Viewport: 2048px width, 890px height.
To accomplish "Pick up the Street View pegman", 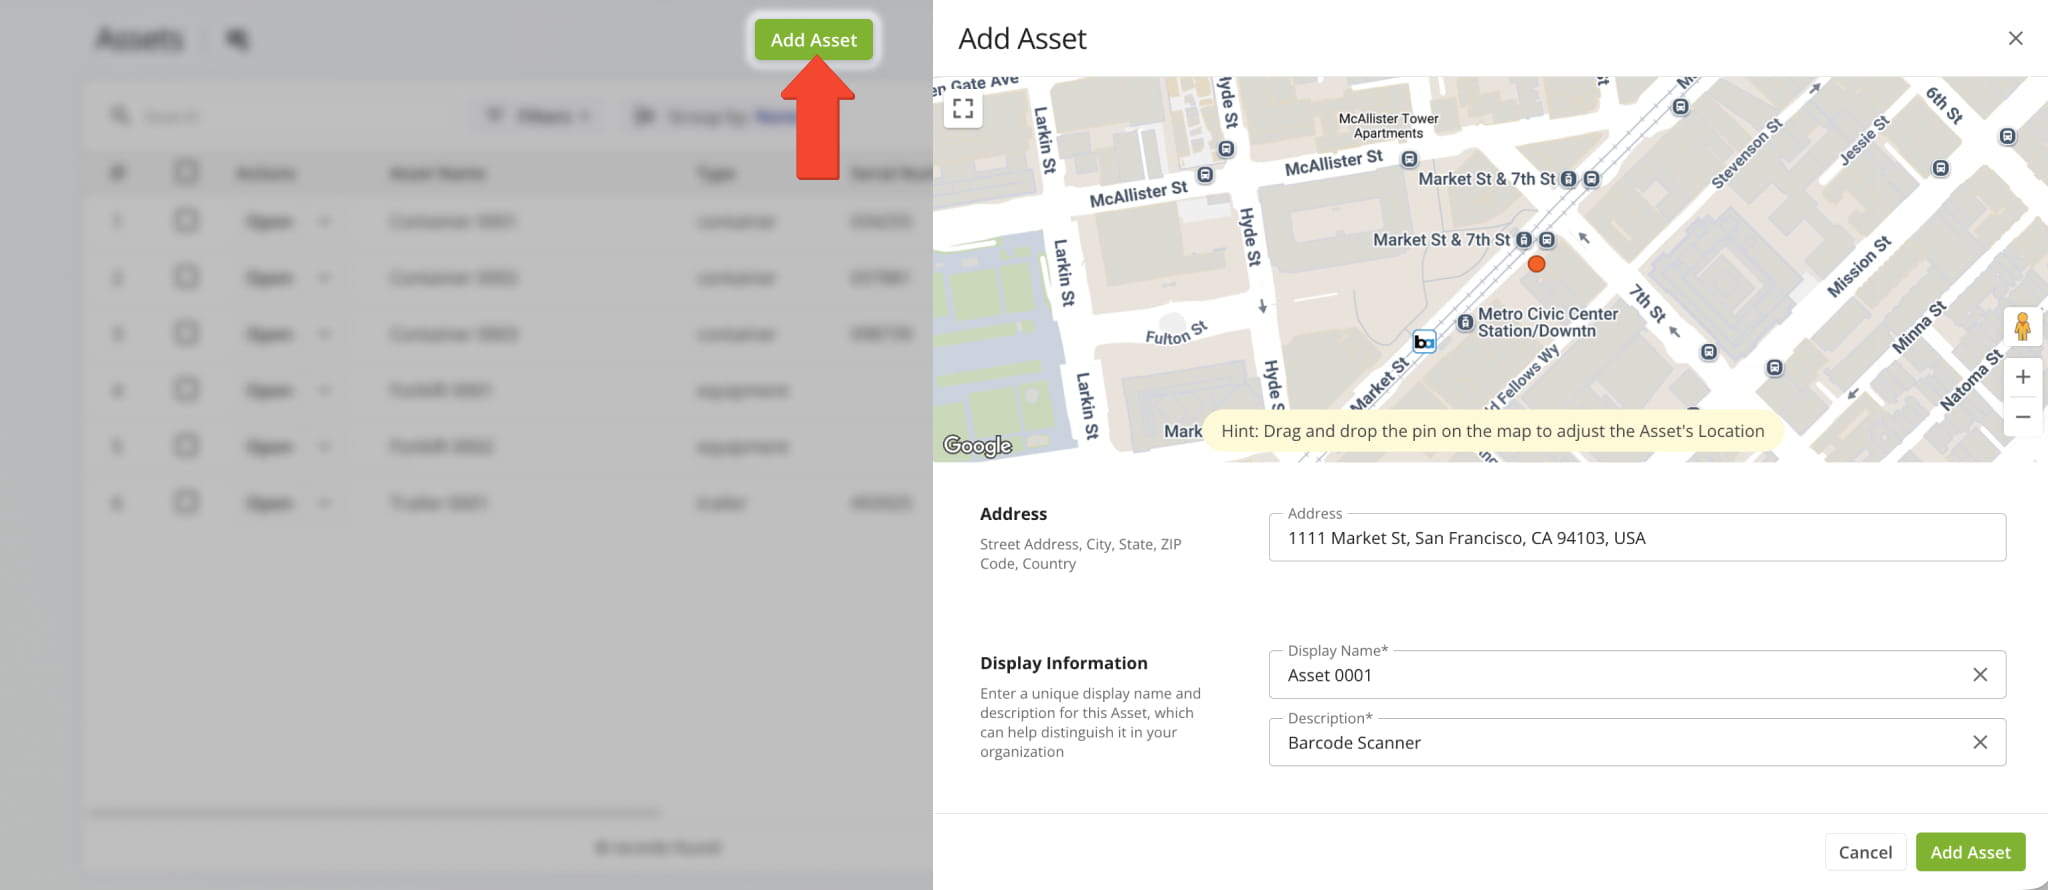I will click(x=2022, y=327).
